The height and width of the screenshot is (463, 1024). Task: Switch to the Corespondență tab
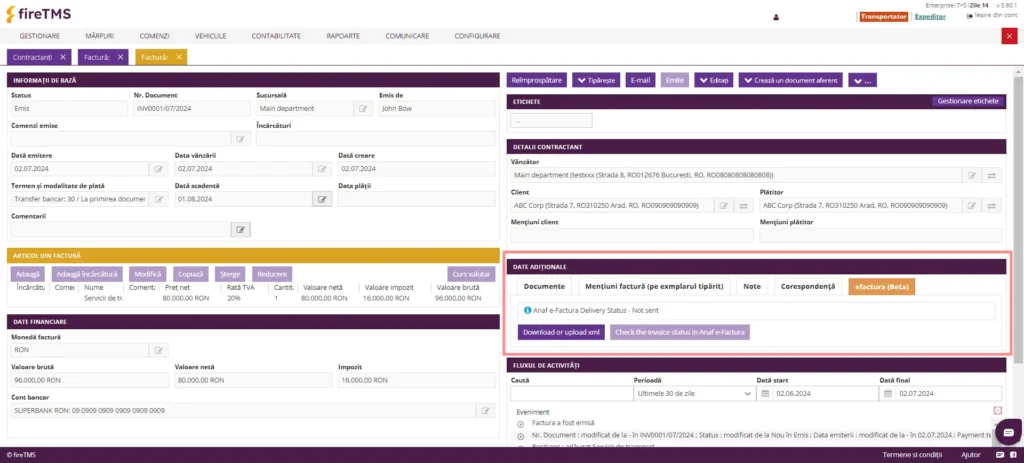pyautogui.click(x=808, y=287)
